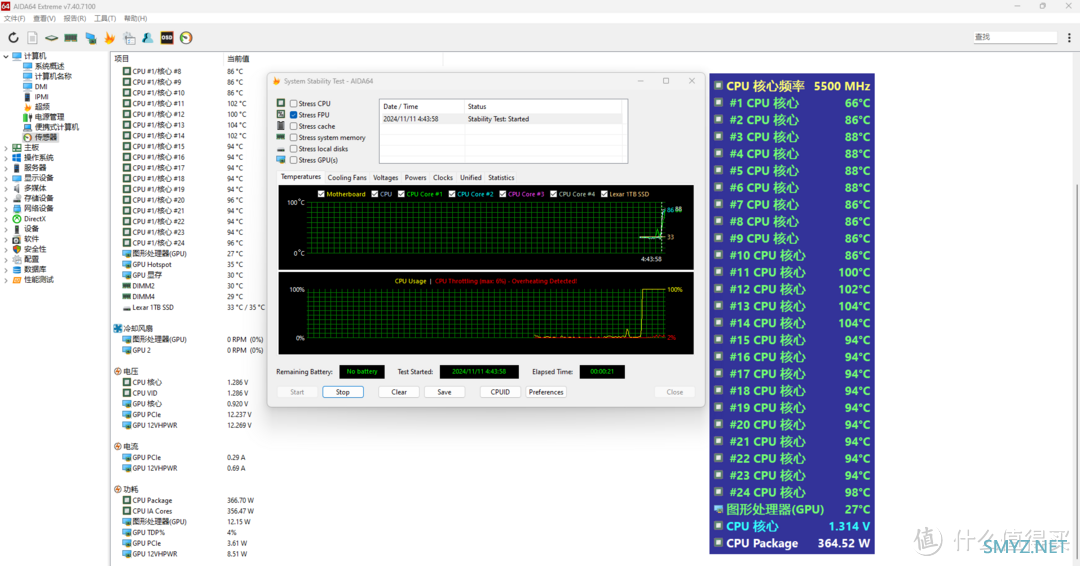Open the DMI tree node
This screenshot has height=566, width=1080.
35,87
